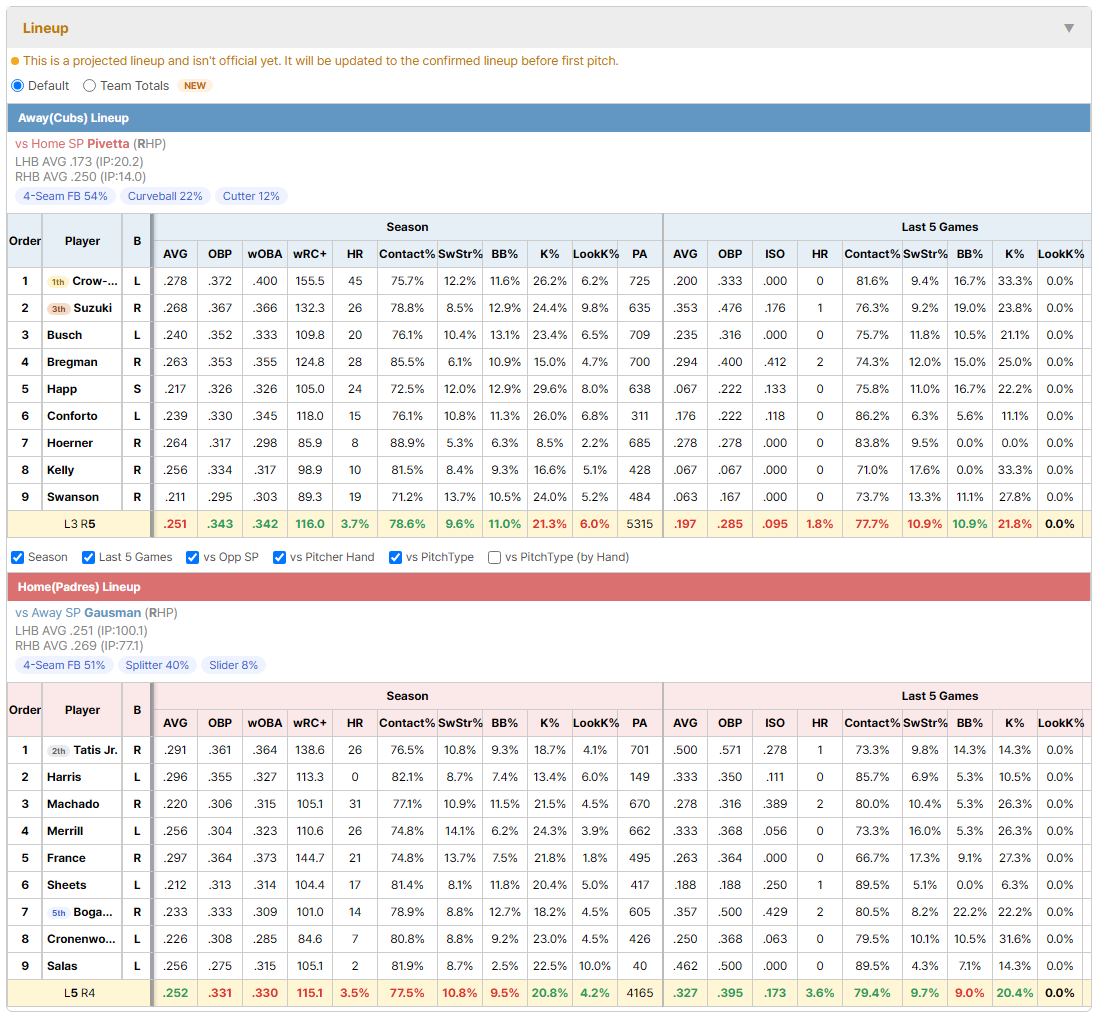Click the Away(Cubs) Lineup header bar
The width and height of the screenshot is (1098, 1018).
[549, 118]
